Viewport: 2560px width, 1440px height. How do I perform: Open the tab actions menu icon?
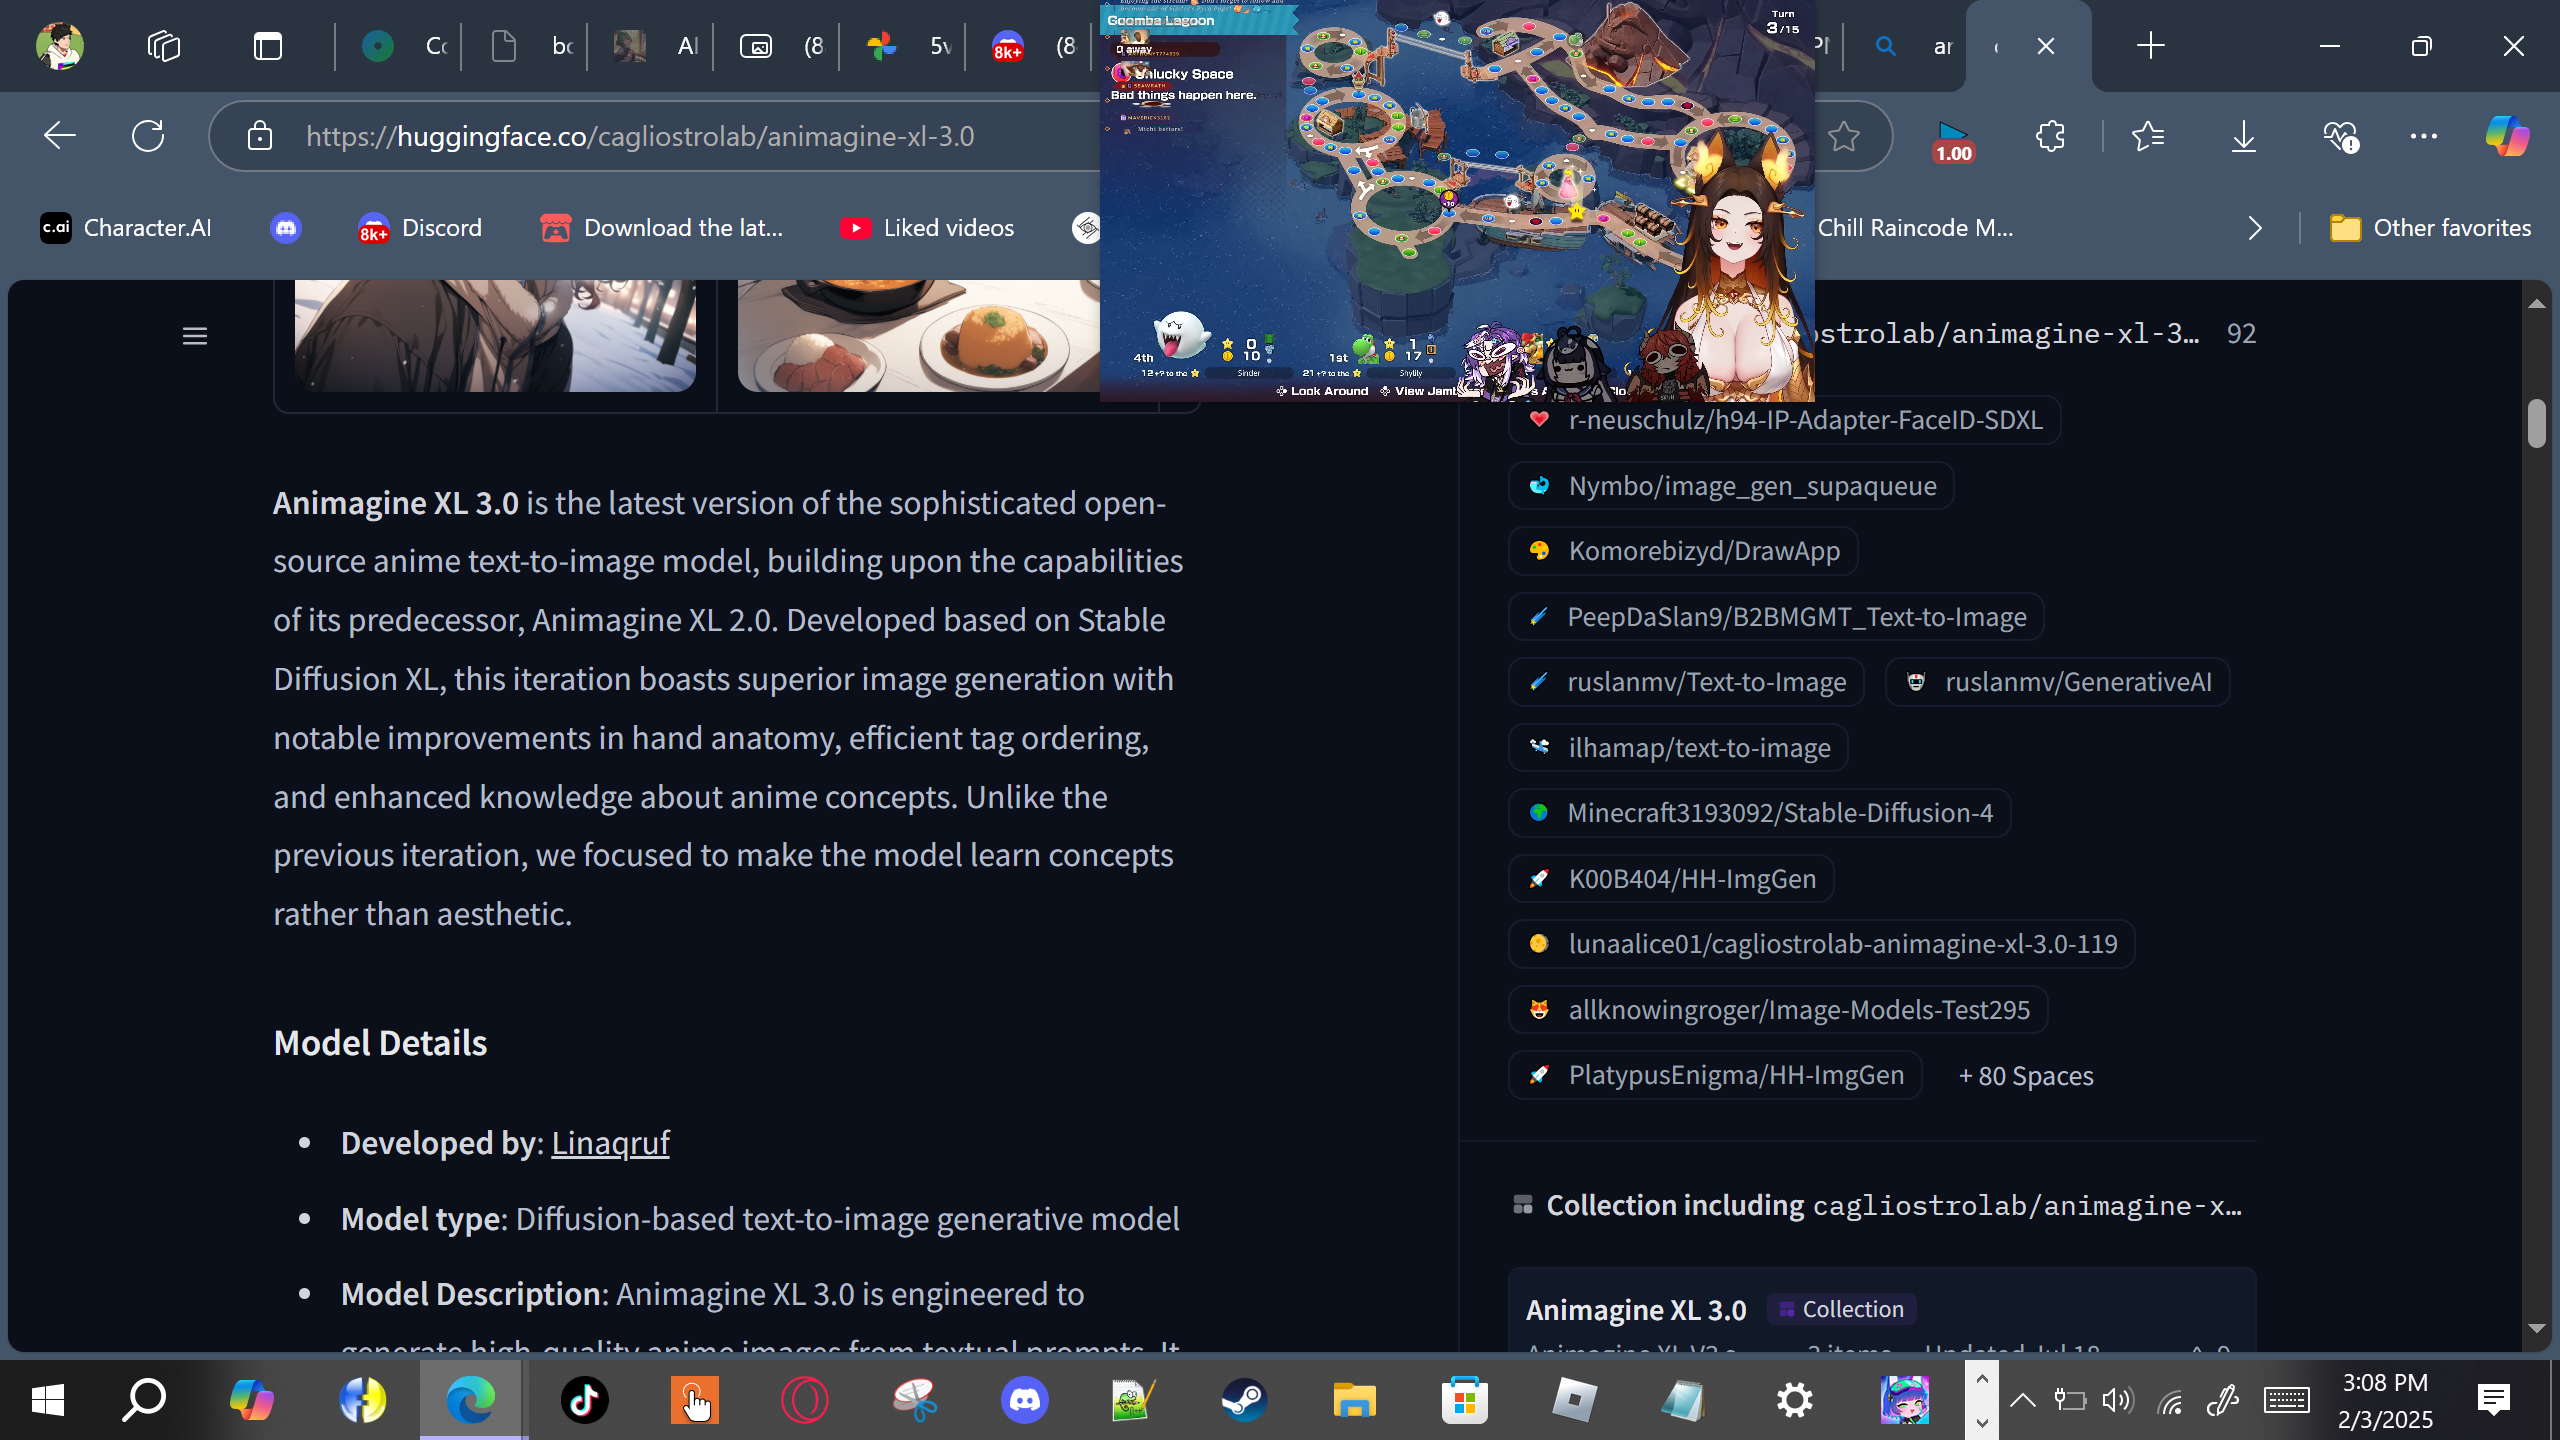(x=268, y=46)
